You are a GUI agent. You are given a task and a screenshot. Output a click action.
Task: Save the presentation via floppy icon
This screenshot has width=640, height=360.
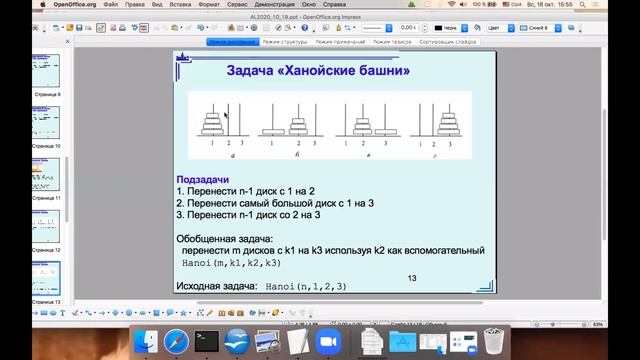coord(79,28)
